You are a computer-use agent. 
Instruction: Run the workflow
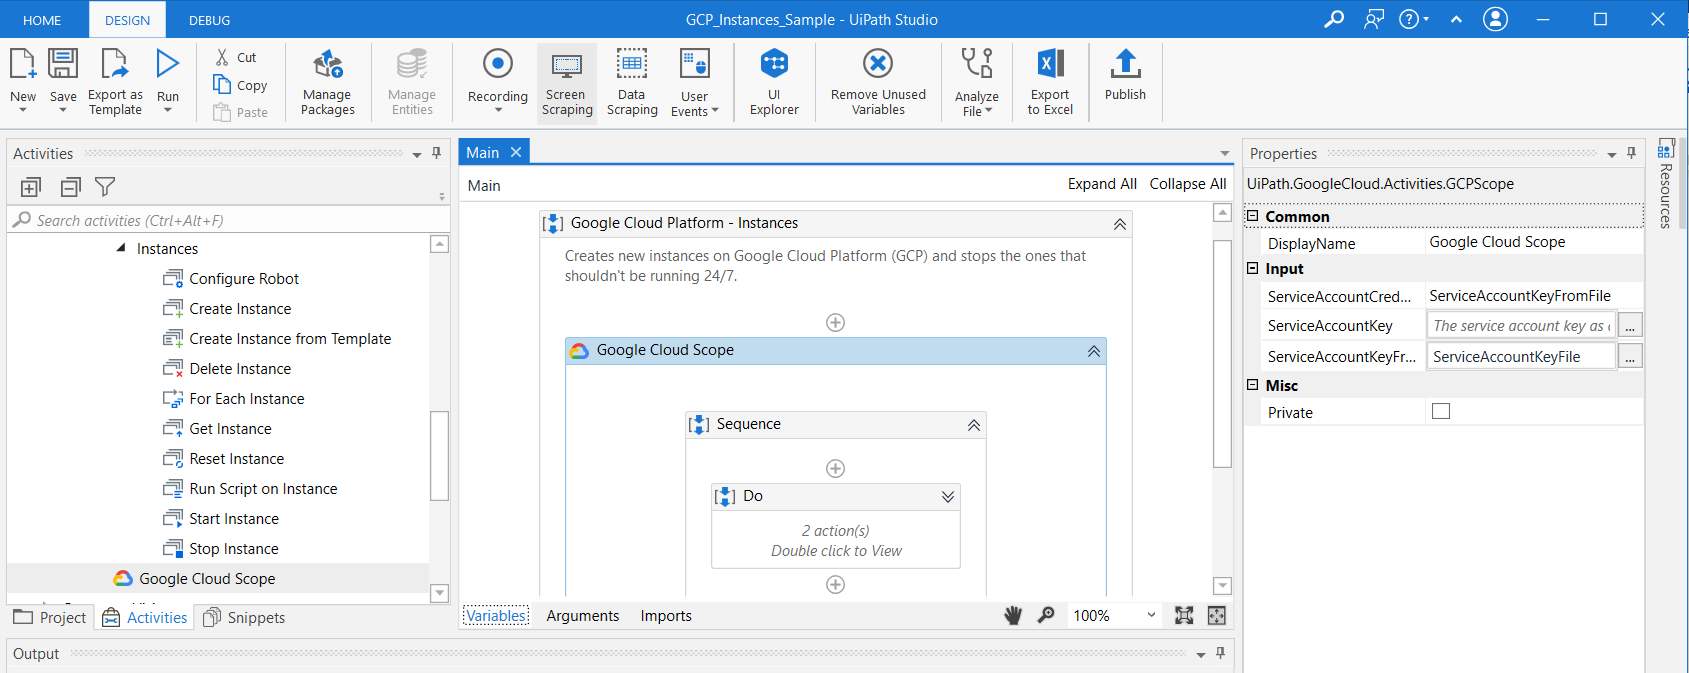[168, 79]
